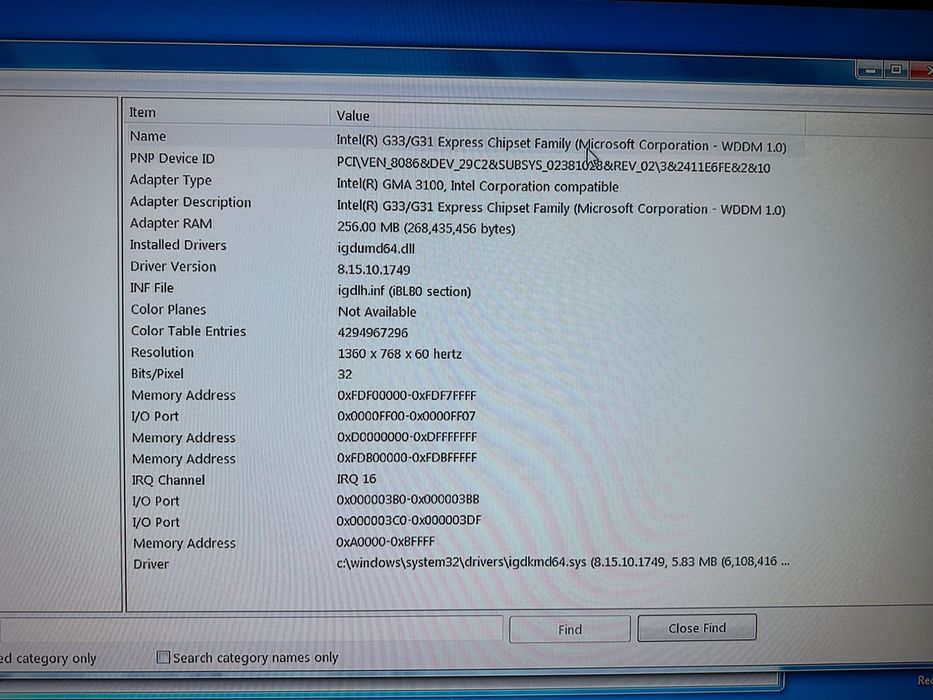Click the value igdlh.inf (iBLB0 section)
Image resolution: width=933 pixels, height=700 pixels.
pyautogui.click(x=404, y=291)
